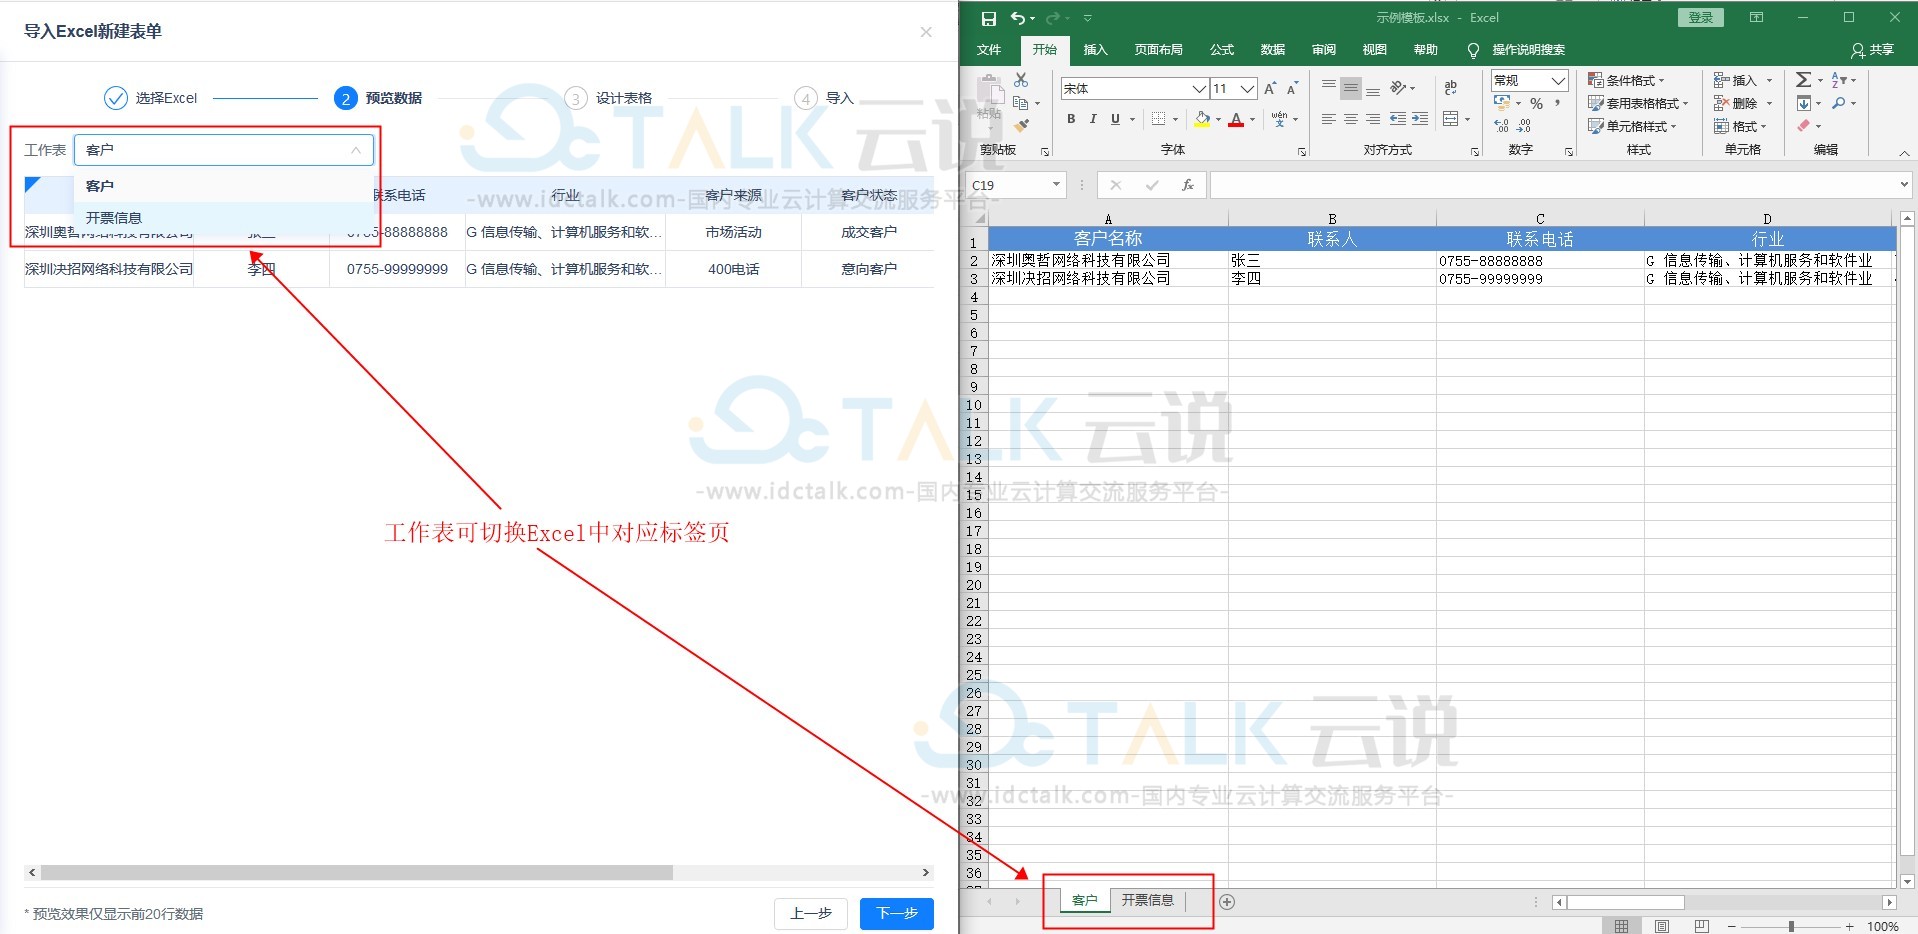Click the cell borders icon
The height and width of the screenshot is (934, 1918).
pyautogui.click(x=1158, y=119)
